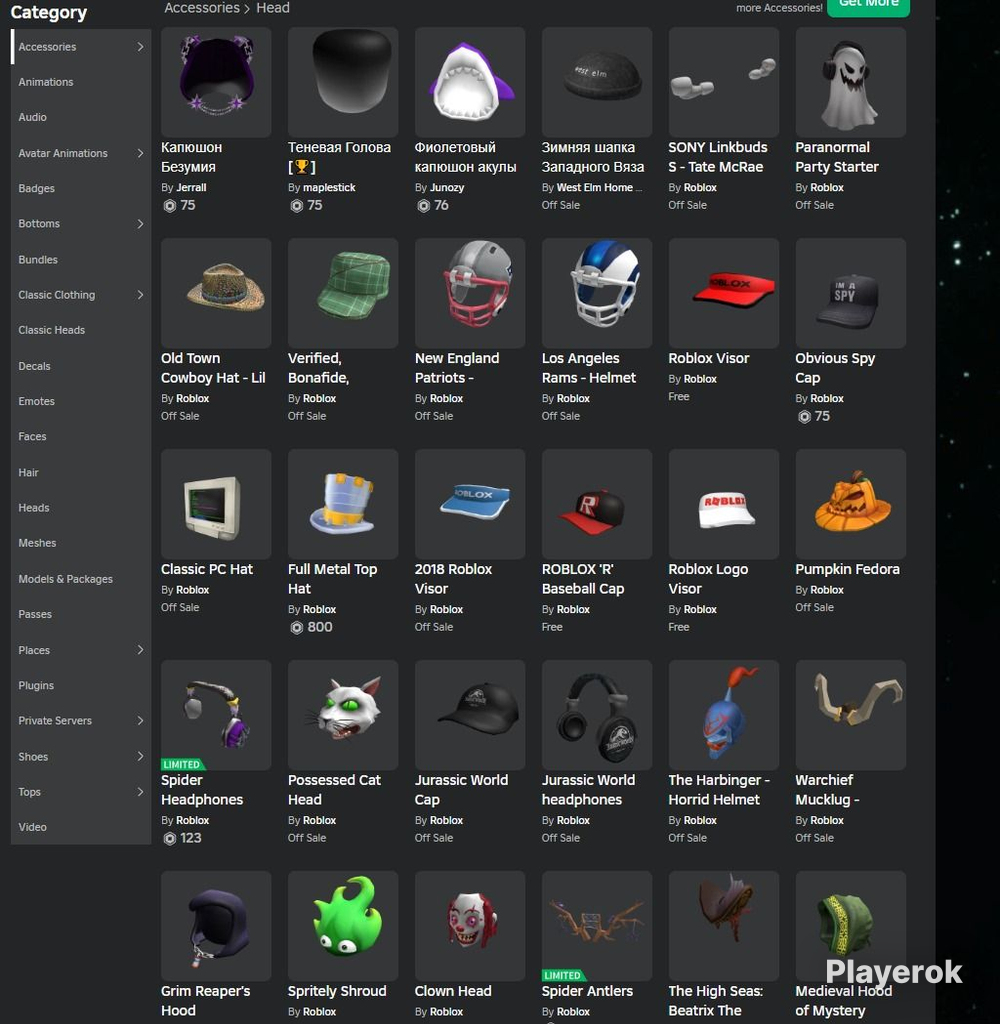This screenshot has height=1024, width=1000.
Task: Open the Теневая Голова item thumbnail
Action: (343, 82)
